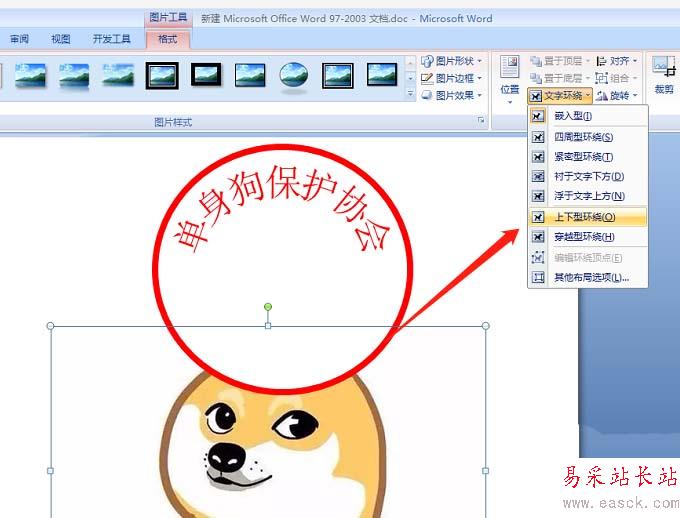Click the left-middle sizing handle of the picture
The height and width of the screenshot is (518, 680).
(x=50, y=471)
